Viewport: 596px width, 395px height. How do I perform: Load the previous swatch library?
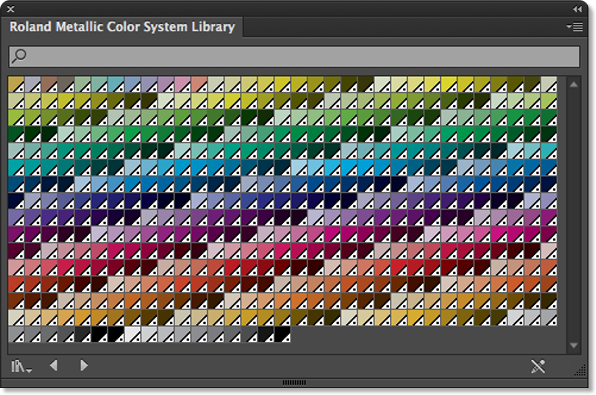54,366
